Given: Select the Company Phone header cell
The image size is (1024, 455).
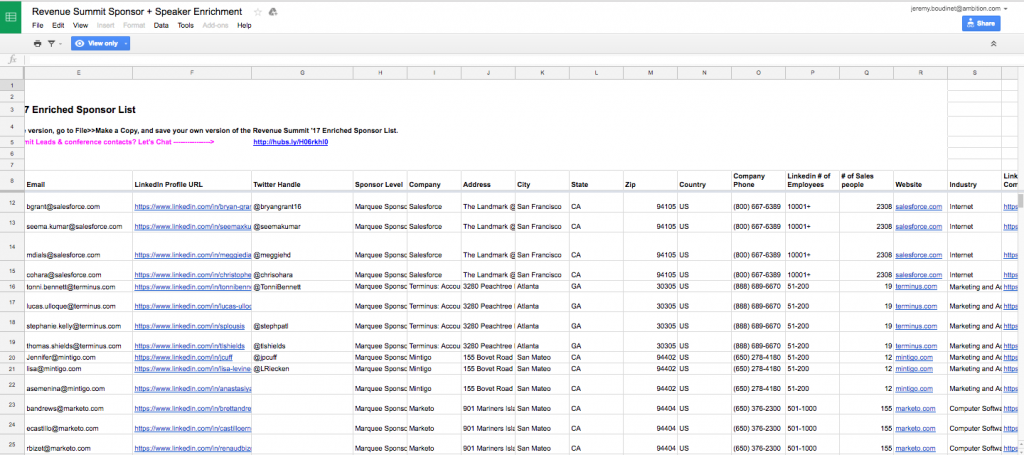Looking at the screenshot, I should coord(758,180).
